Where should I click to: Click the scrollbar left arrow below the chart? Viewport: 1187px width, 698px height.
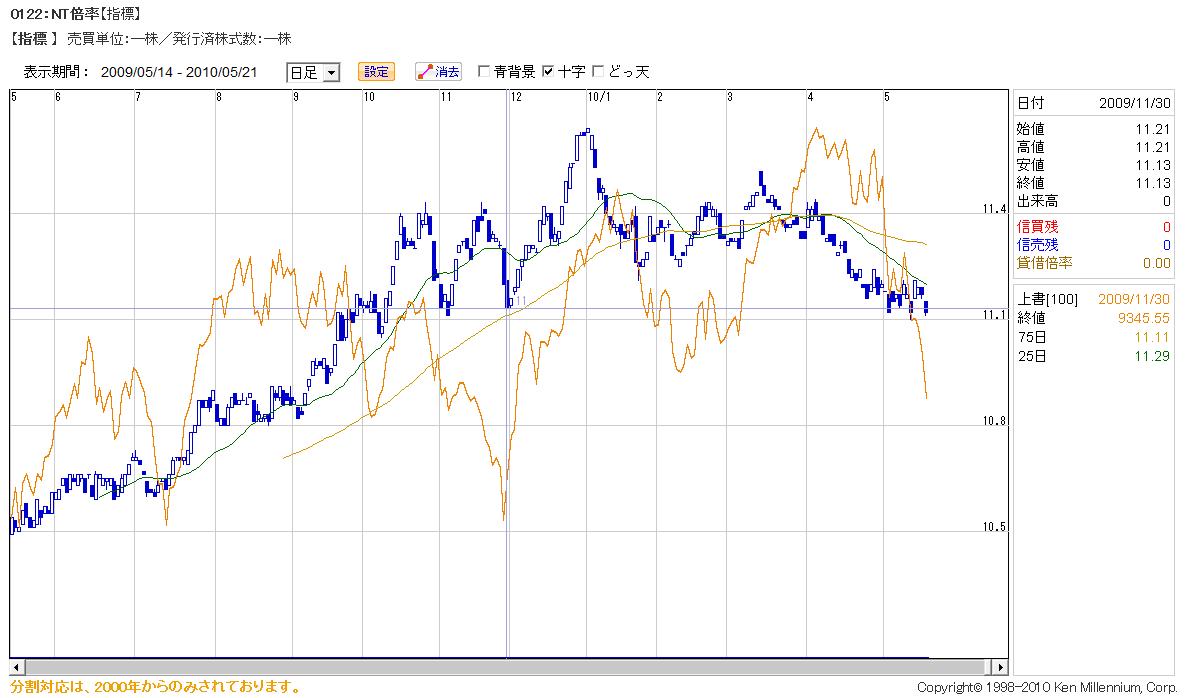(16, 667)
